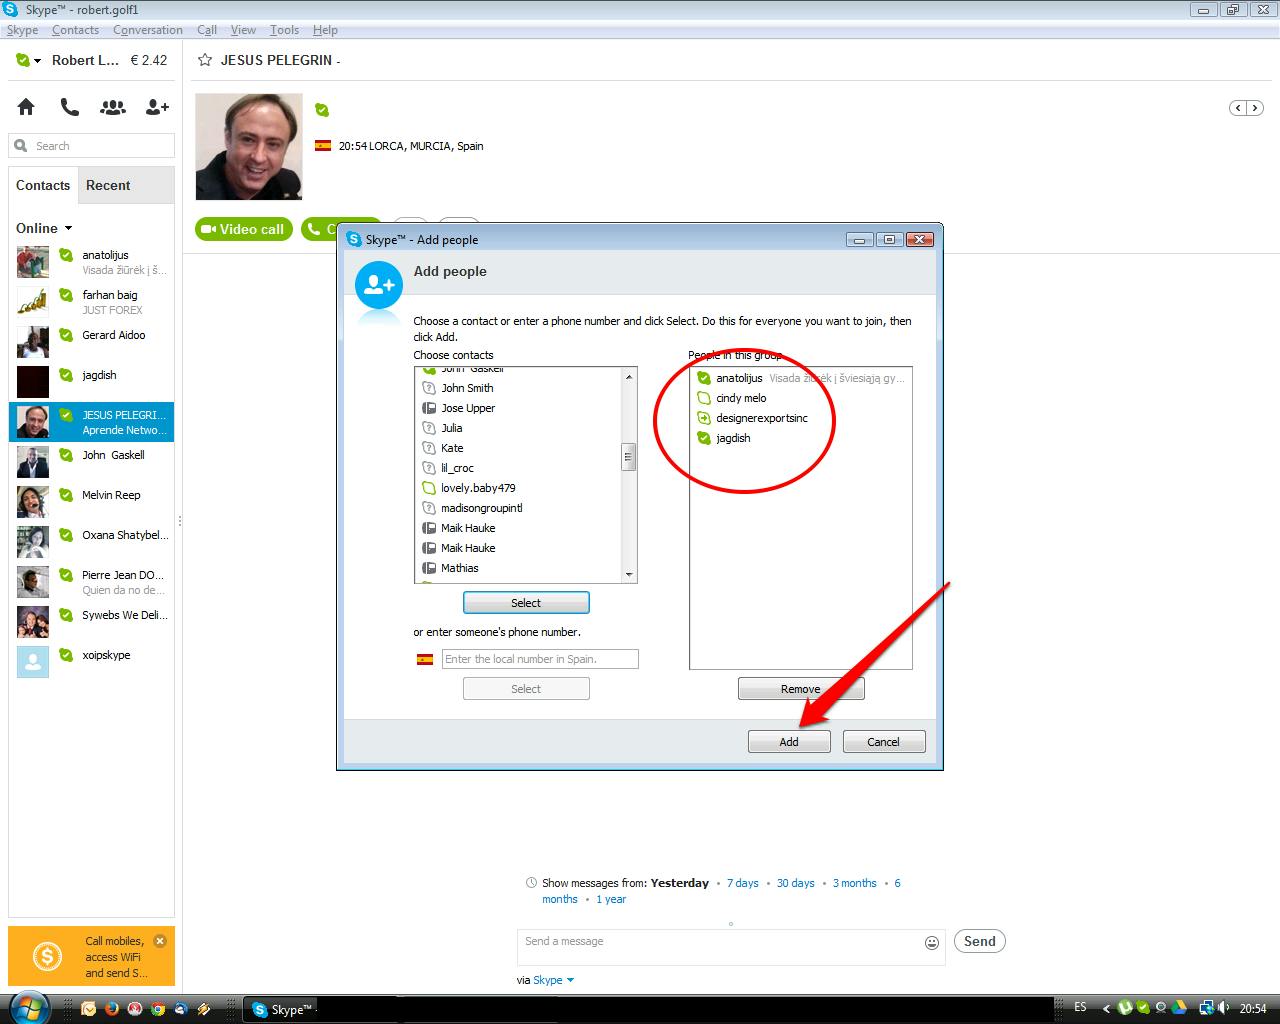The image size is (1280, 1024).
Task: Open the View menu
Action: 243,30
